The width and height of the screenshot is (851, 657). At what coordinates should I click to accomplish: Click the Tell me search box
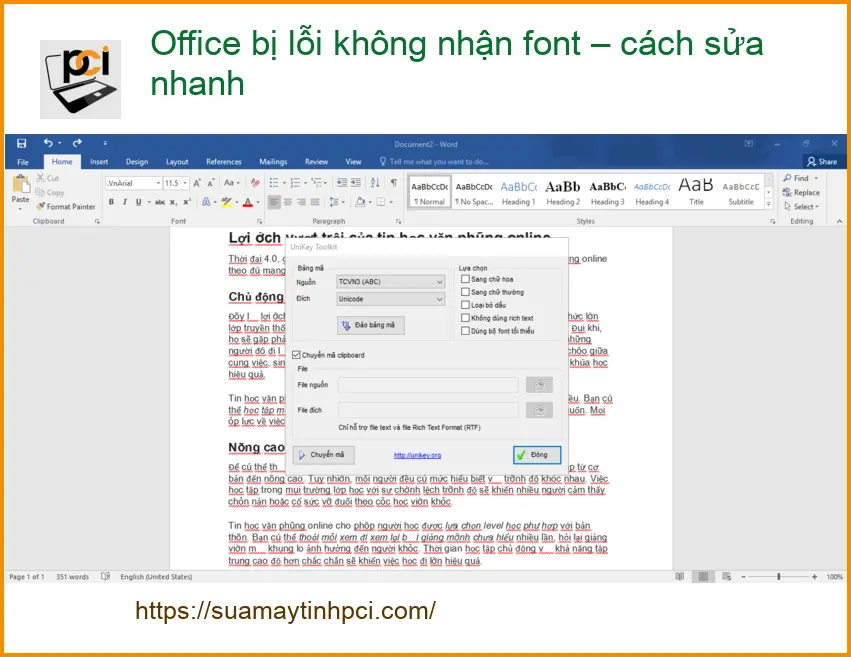pos(434,162)
